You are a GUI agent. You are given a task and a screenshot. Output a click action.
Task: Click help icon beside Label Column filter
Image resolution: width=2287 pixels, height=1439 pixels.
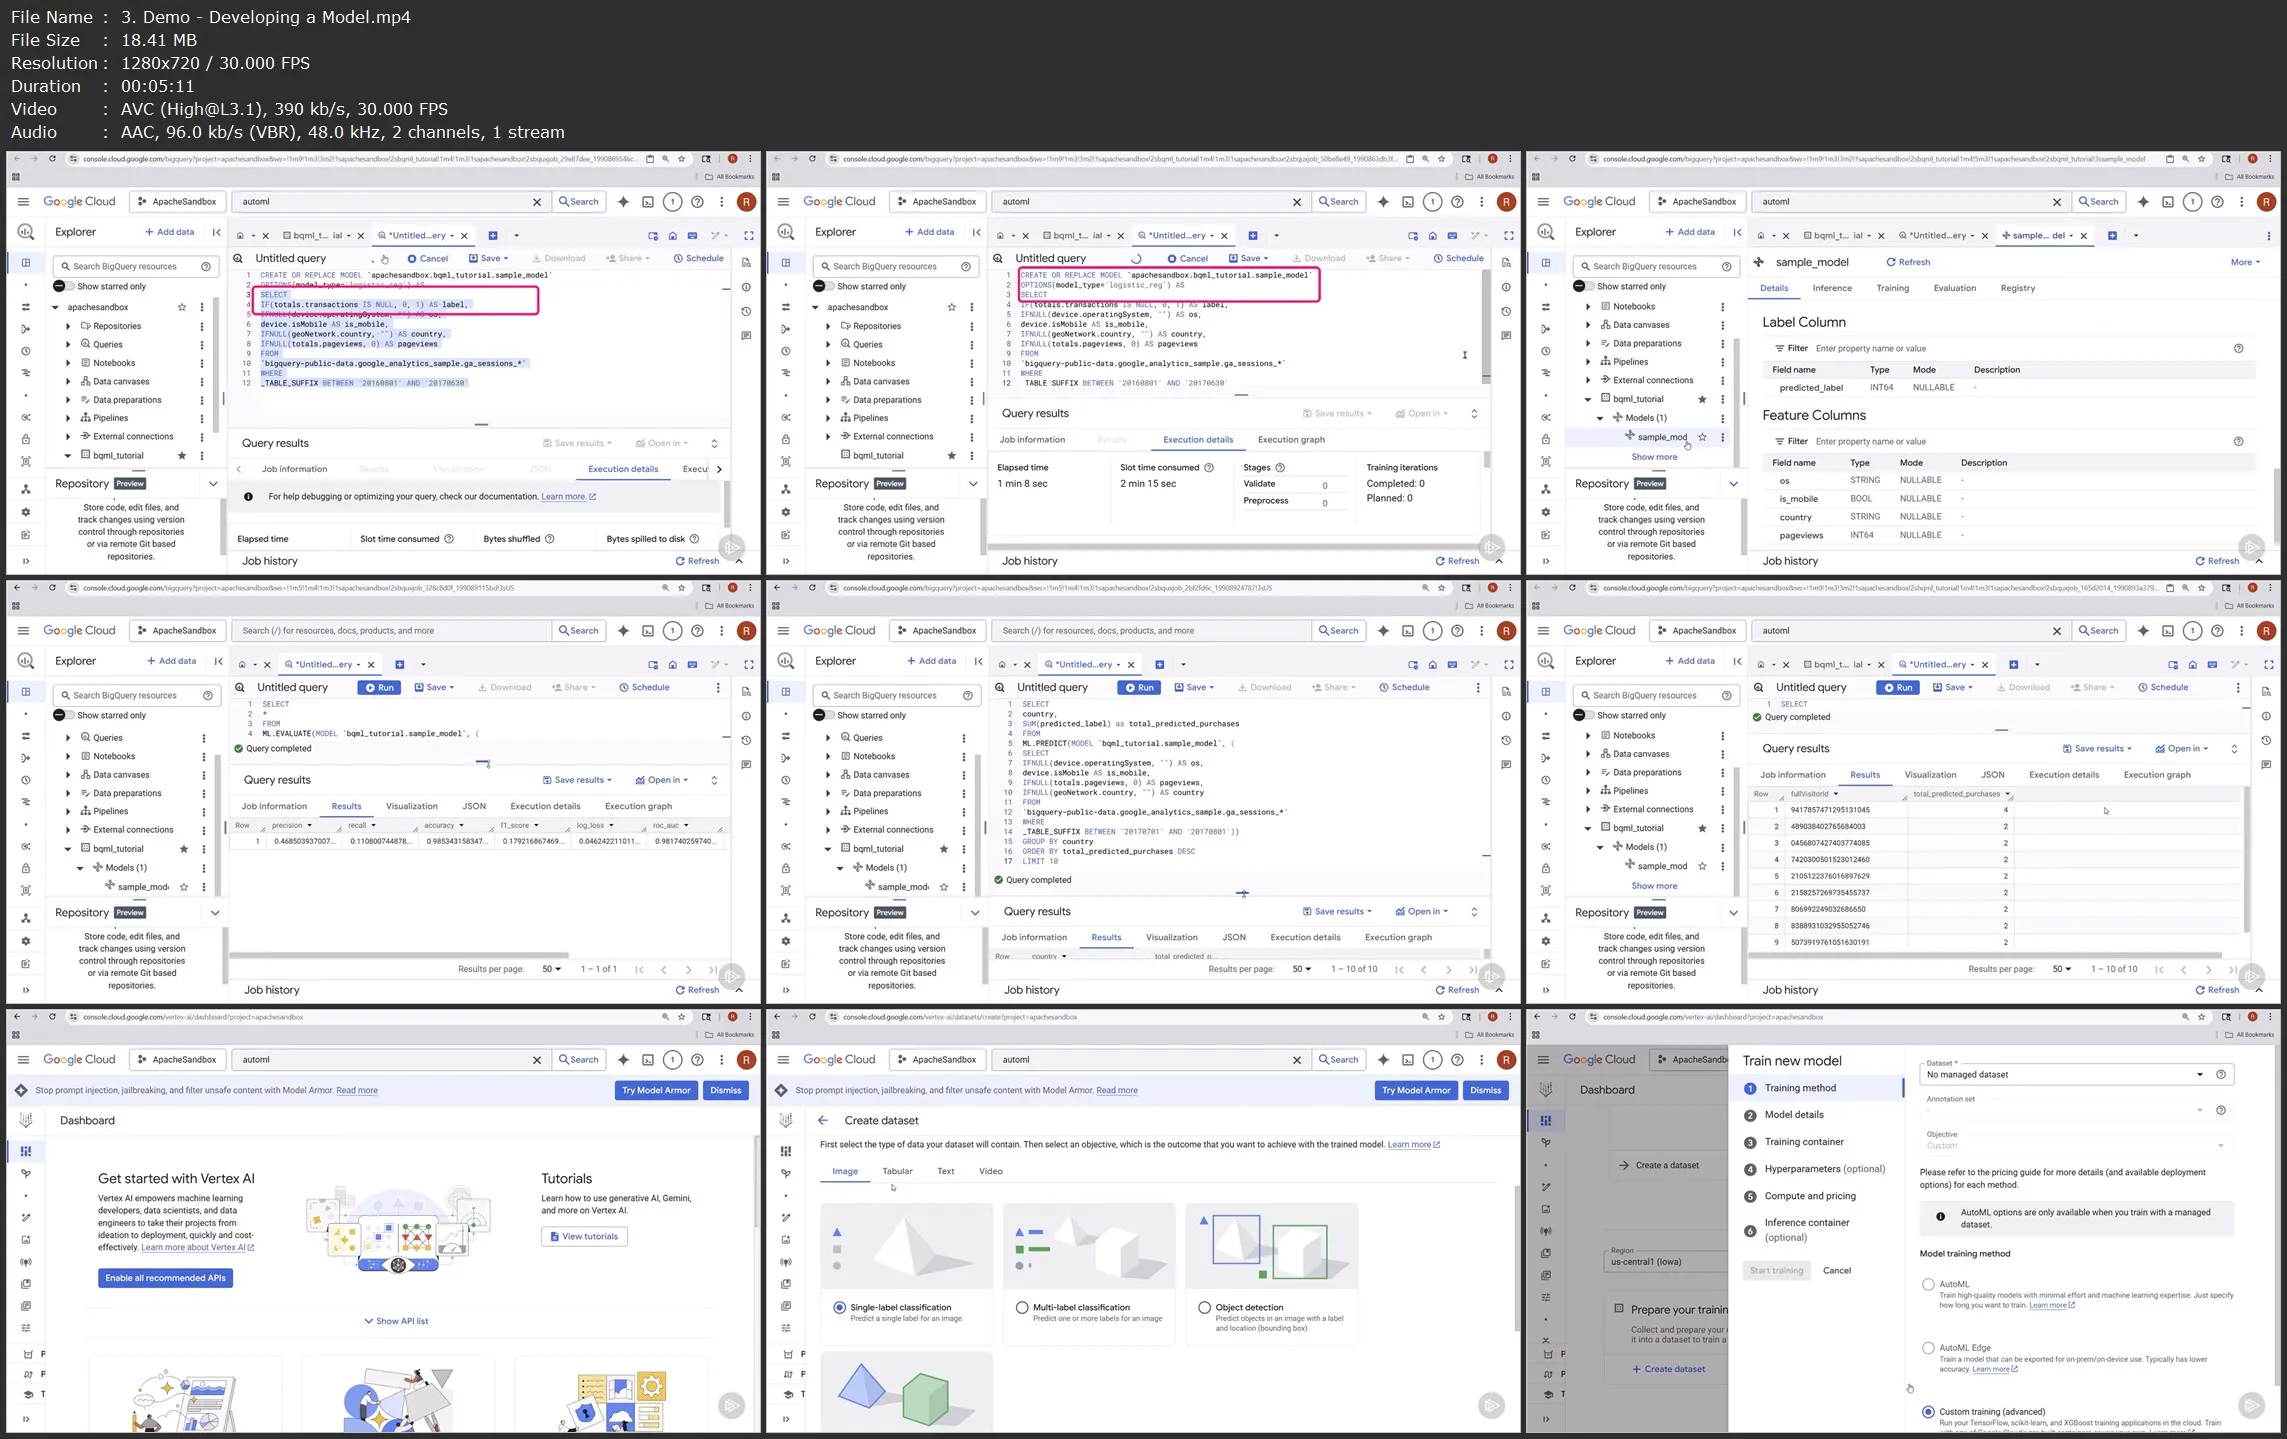click(2238, 349)
